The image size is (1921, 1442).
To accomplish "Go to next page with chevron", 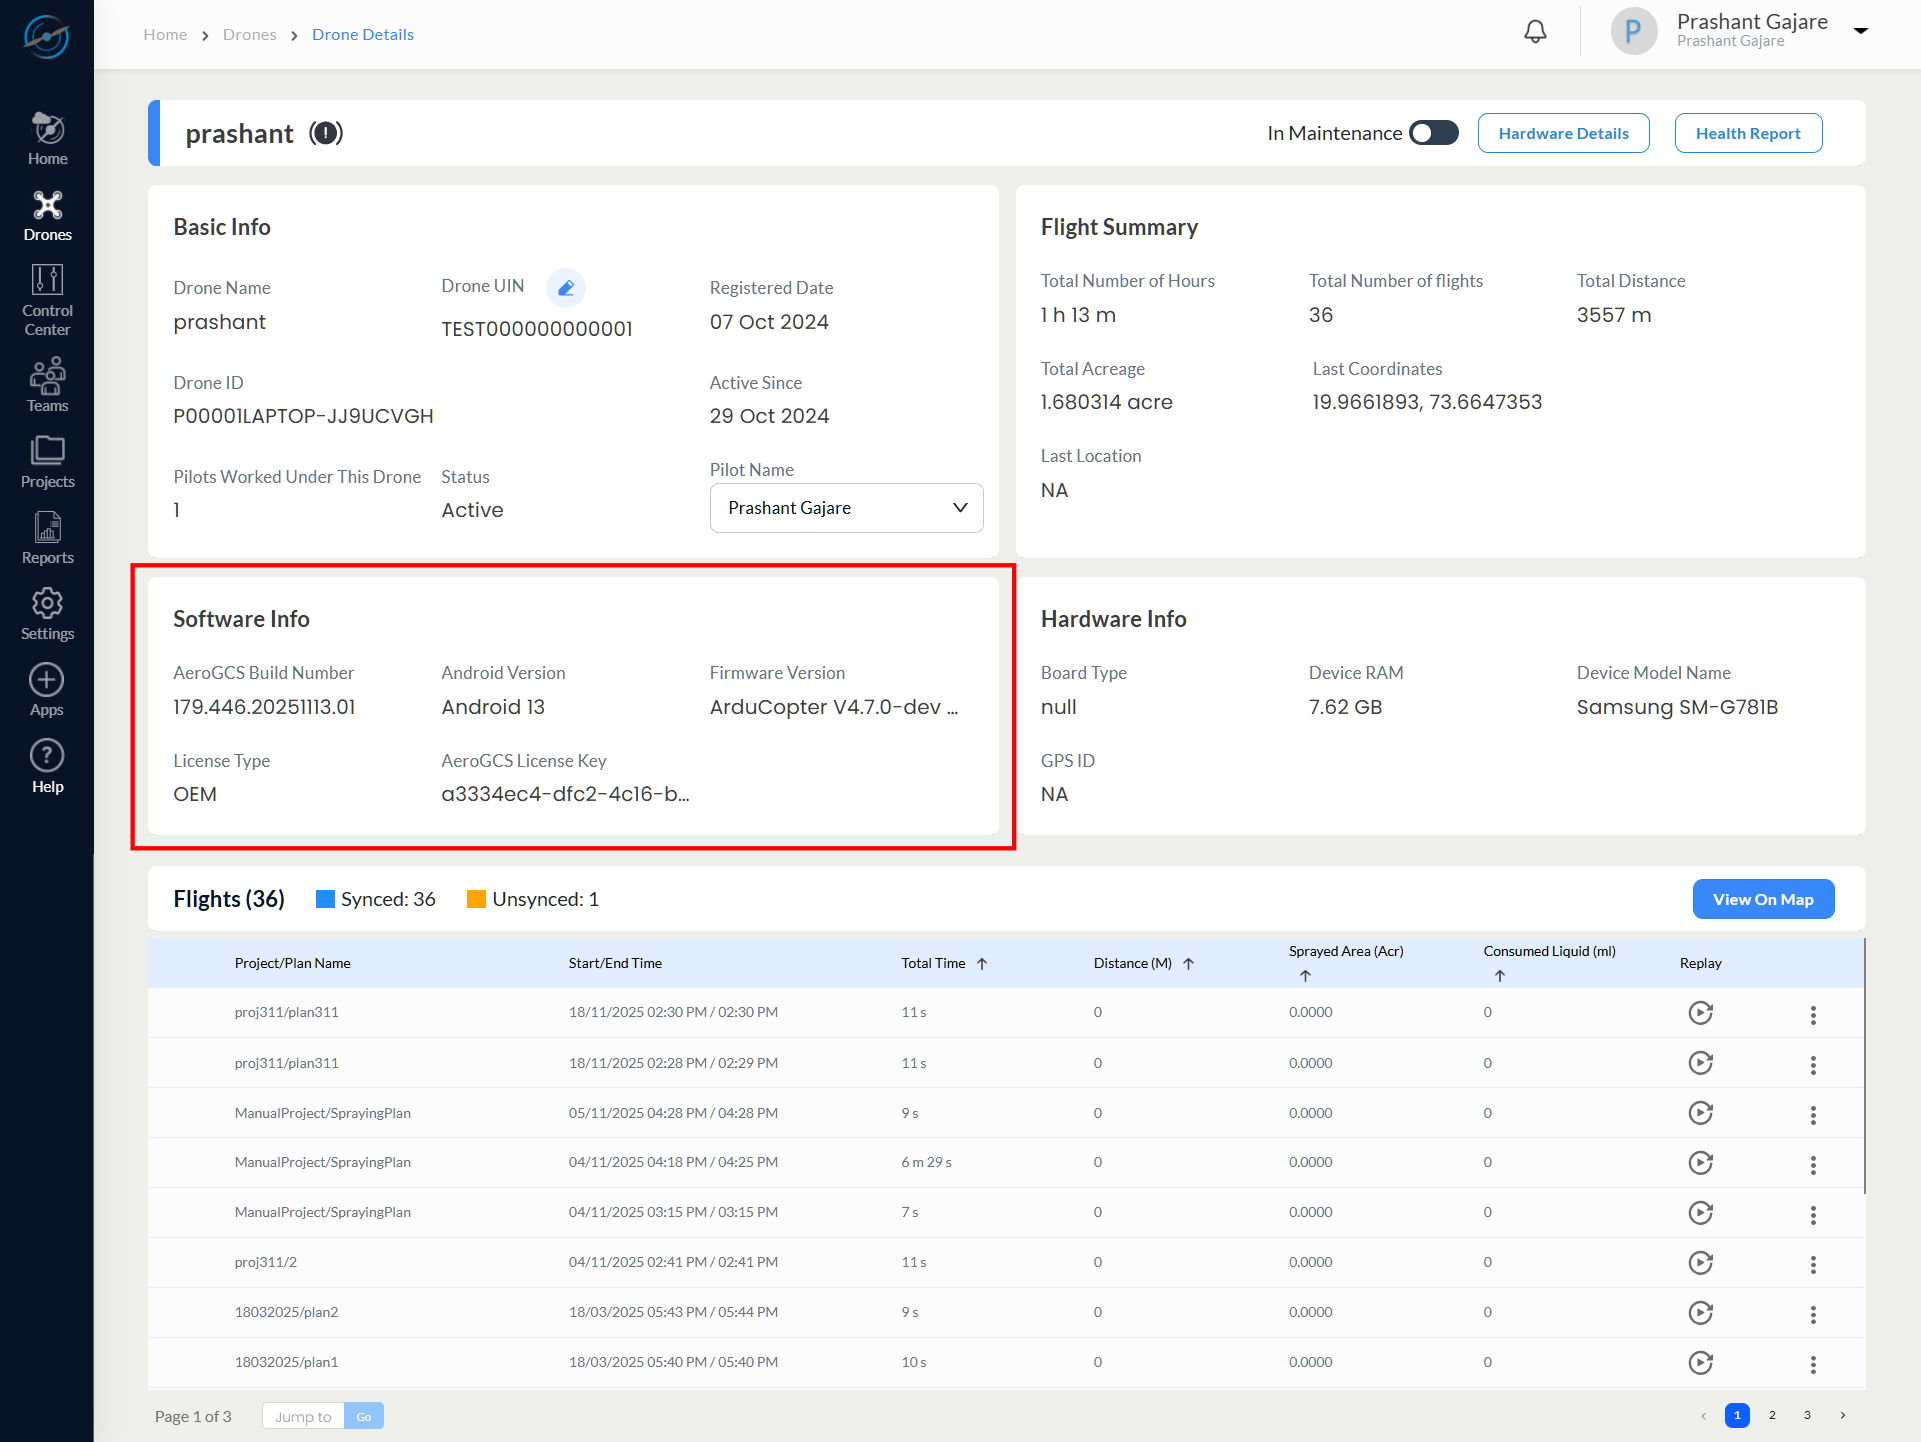I will click(x=1842, y=1416).
